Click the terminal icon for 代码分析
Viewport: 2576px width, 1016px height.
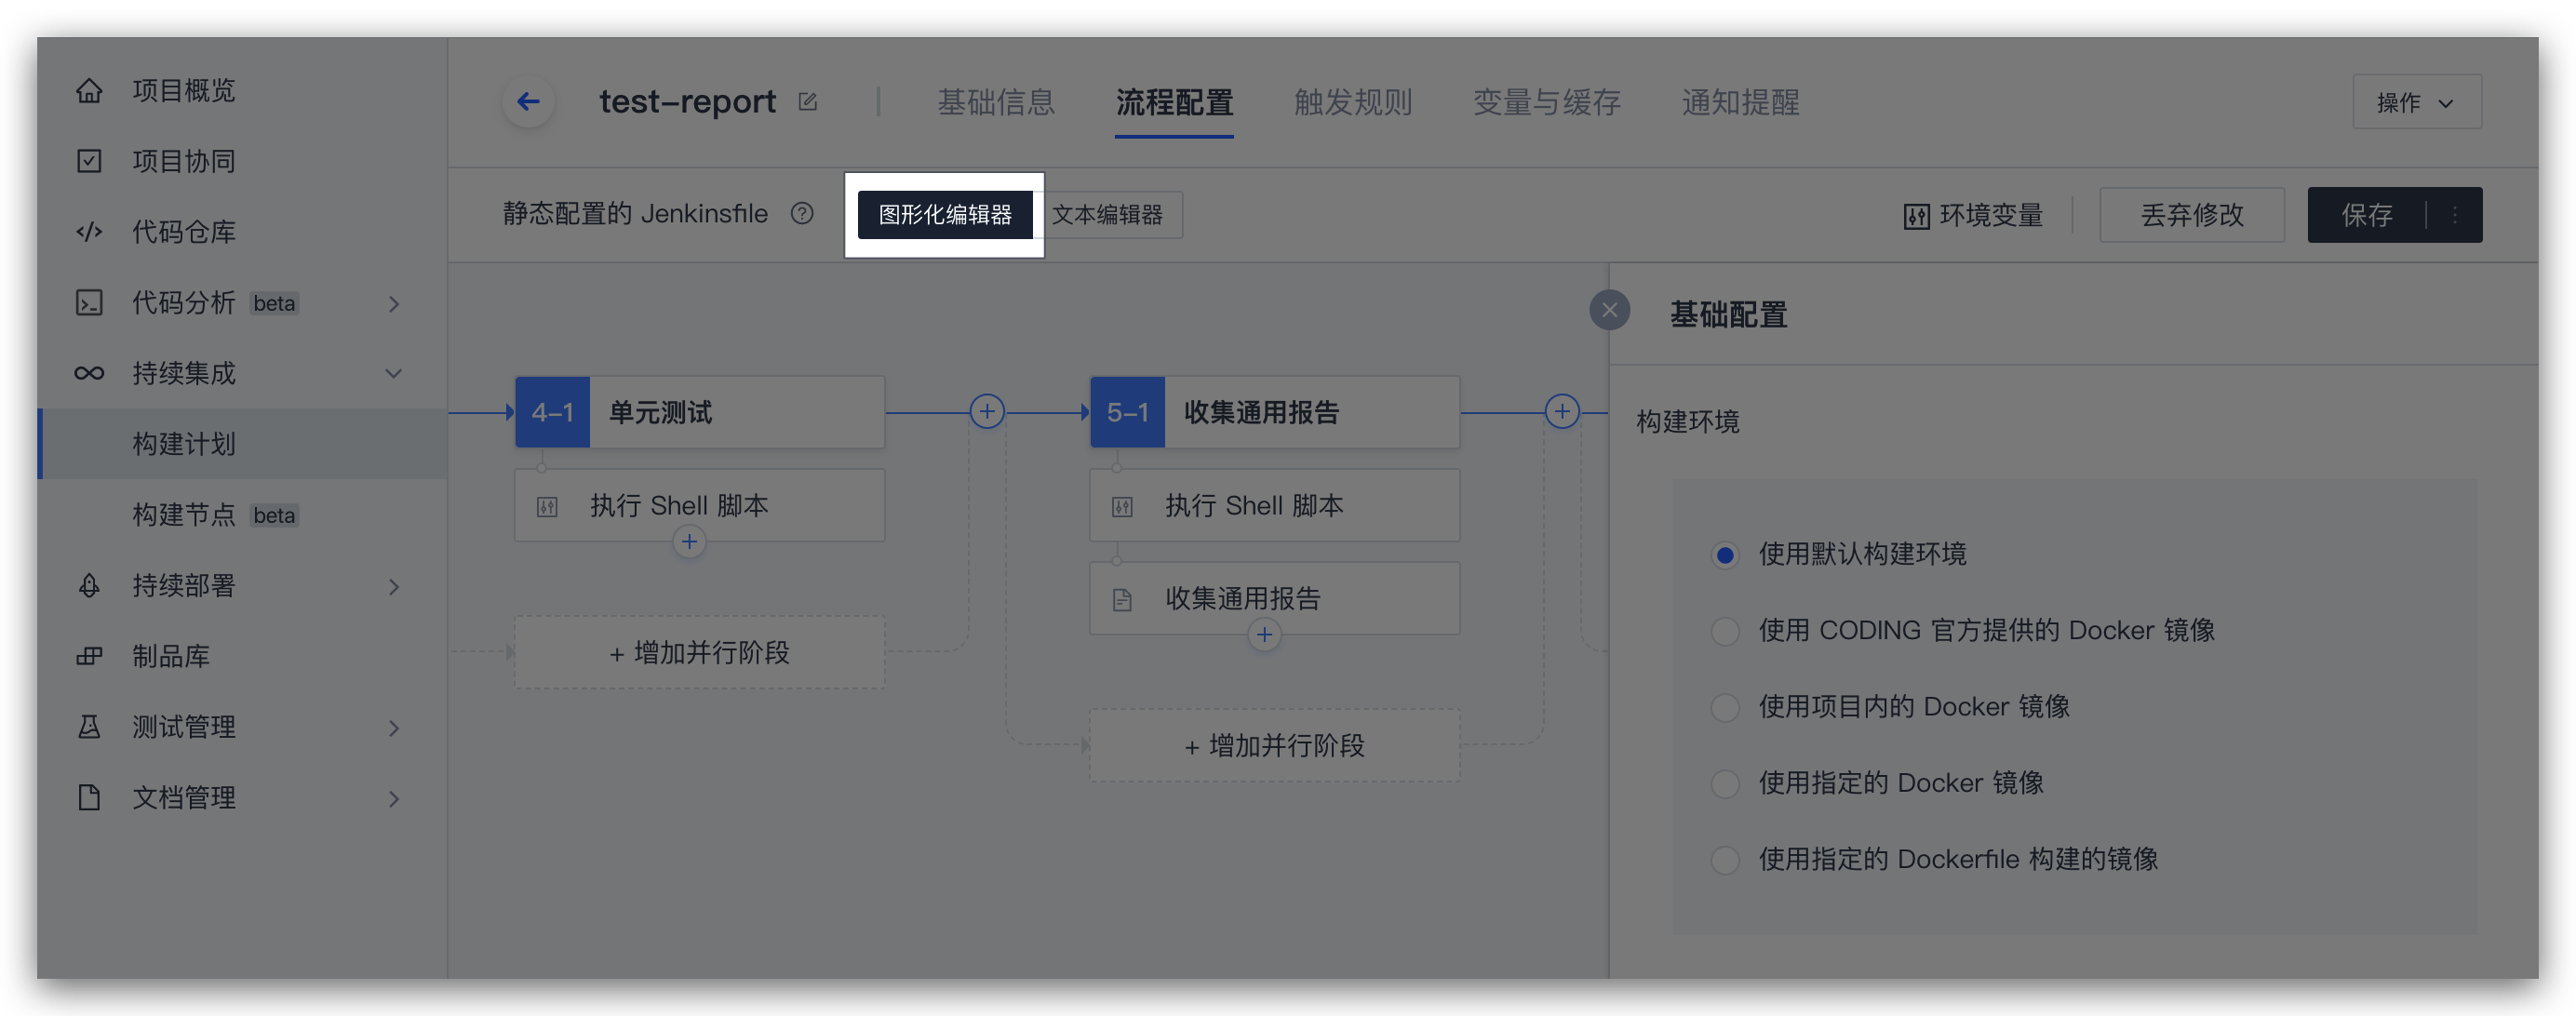tap(89, 303)
